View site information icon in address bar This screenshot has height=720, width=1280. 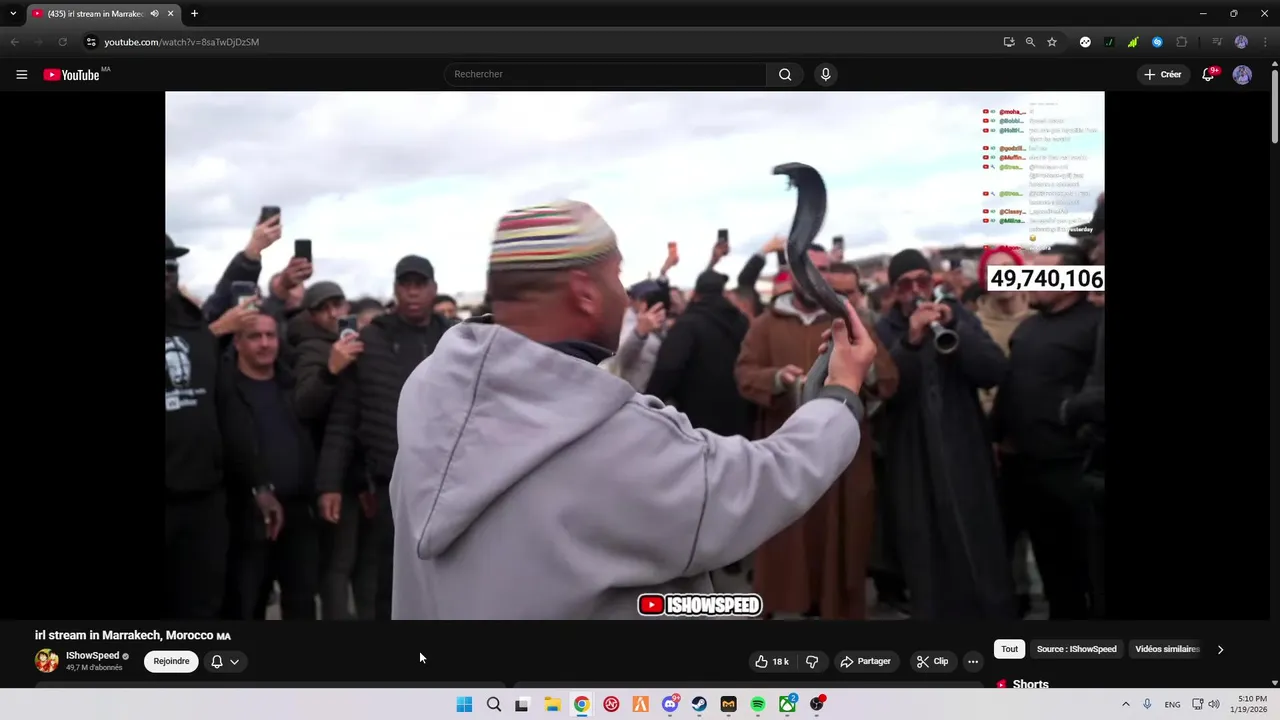pos(91,42)
